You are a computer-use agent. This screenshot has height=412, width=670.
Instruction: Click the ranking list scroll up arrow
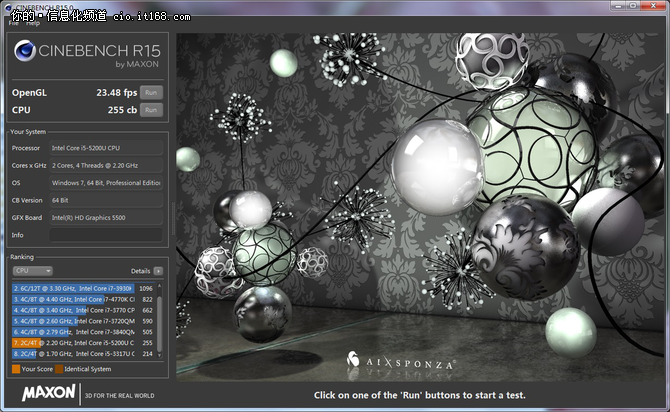[x=159, y=285]
